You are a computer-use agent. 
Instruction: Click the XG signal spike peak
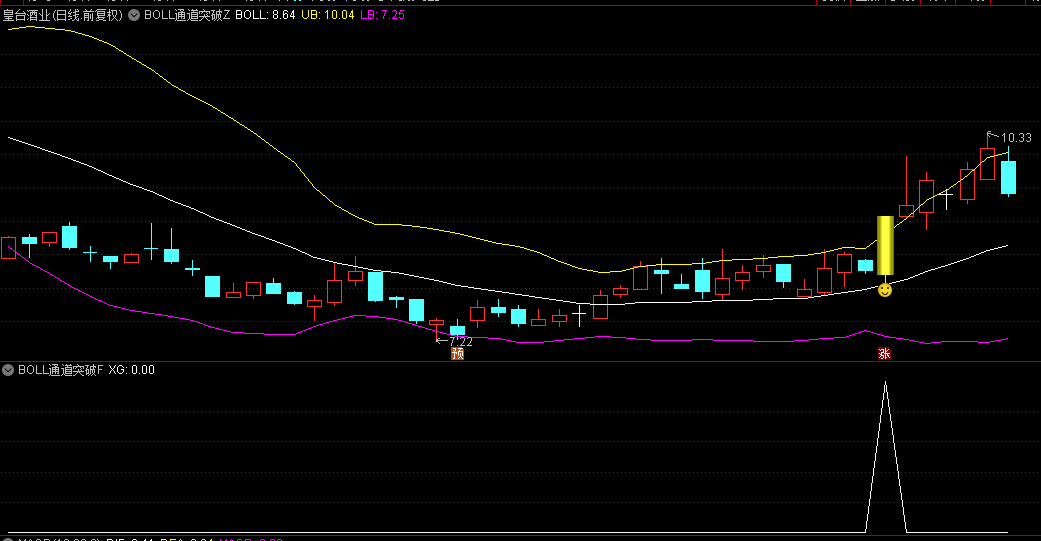pyautogui.click(x=886, y=383)
